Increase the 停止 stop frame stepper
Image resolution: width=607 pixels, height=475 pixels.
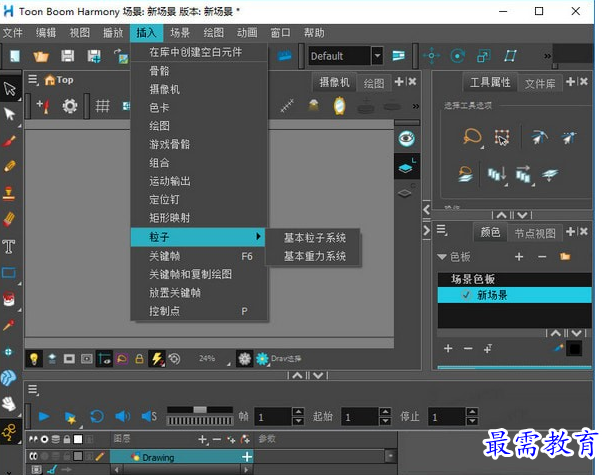tap(472, 412)
